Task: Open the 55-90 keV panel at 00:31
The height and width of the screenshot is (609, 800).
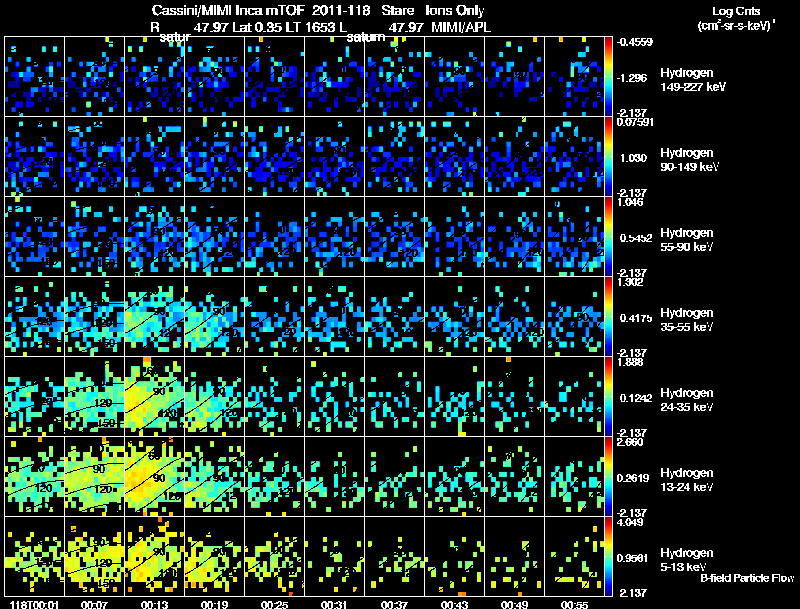Action: click(x=335, y=237)
